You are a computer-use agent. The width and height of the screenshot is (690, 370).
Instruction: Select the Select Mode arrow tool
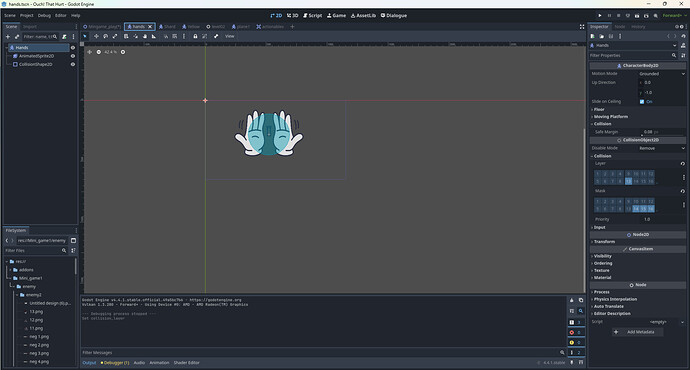[85, 37]
